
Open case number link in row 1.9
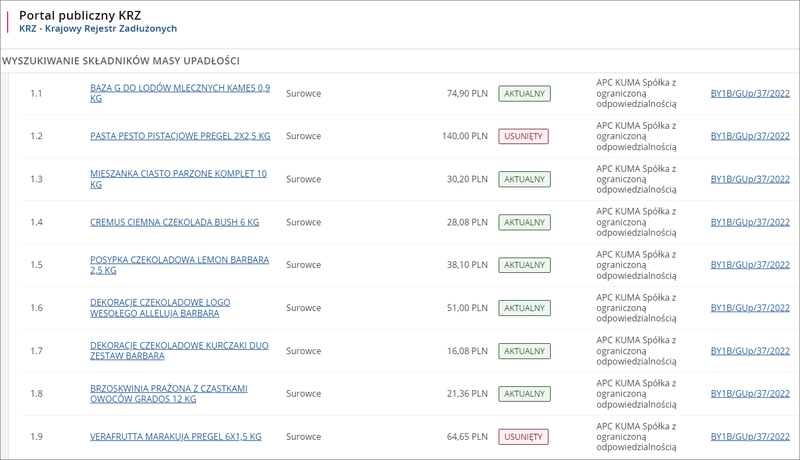point(750,437)
